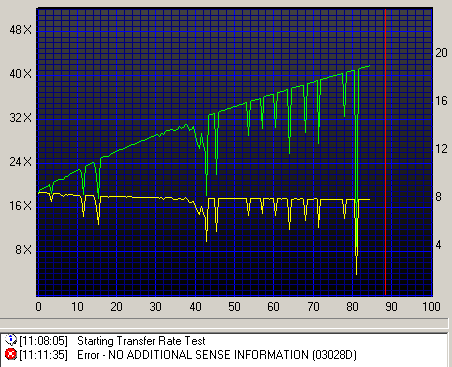
Task: Click the 40X speed axis label
Action: click(x=20, y=74)
